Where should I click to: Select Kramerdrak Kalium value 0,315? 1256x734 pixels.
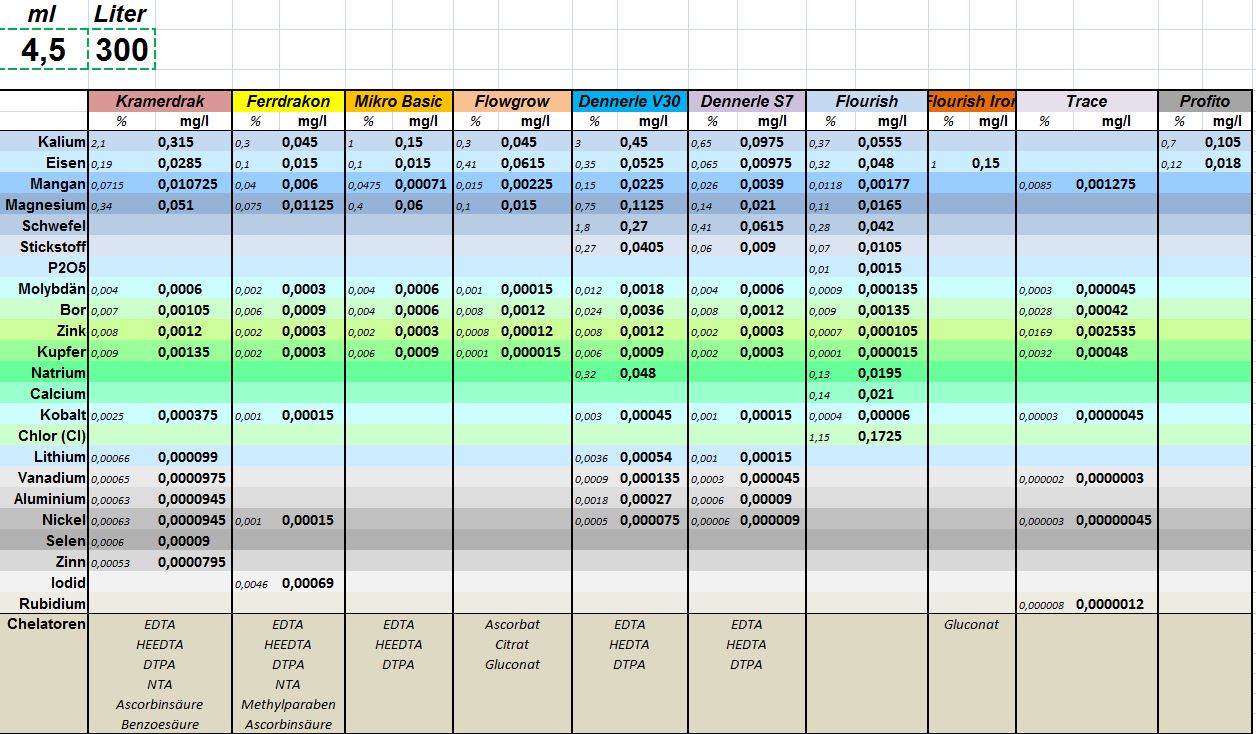[x=175, y=142]
